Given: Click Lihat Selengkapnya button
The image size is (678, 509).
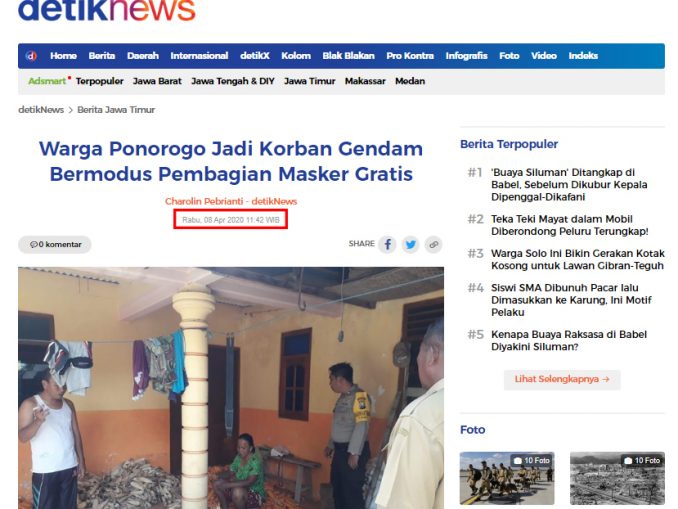Looking at the screenshot, I should (562, 379).
